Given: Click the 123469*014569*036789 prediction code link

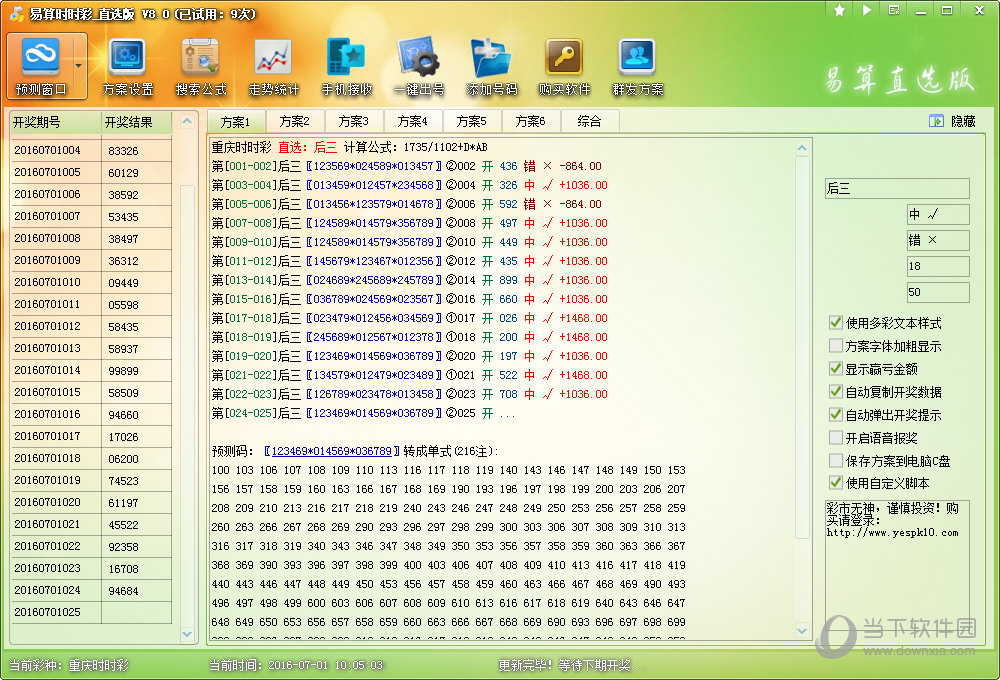Looking at the screenshot, I should [332, 451].
